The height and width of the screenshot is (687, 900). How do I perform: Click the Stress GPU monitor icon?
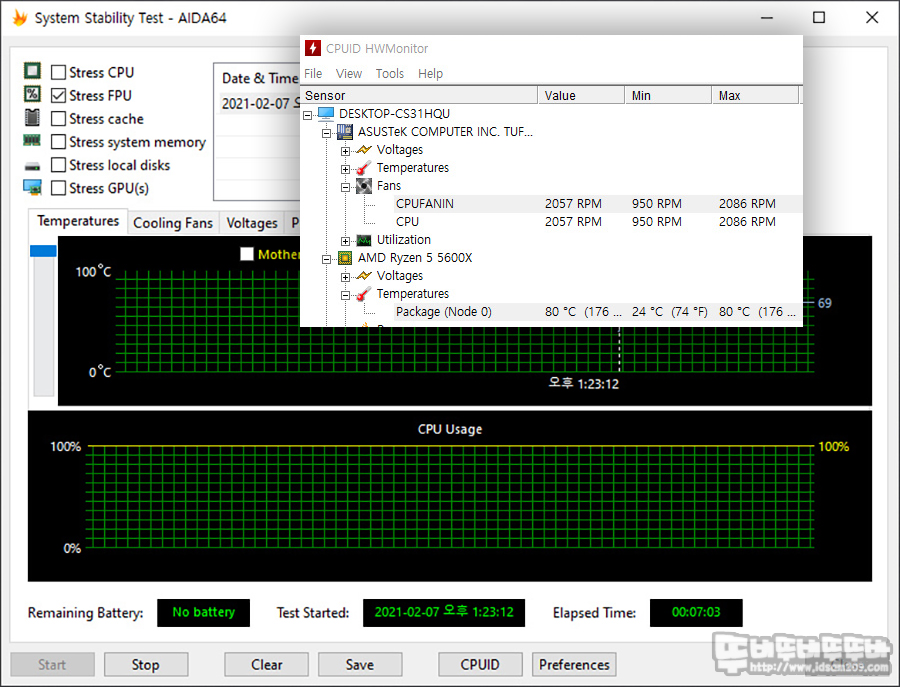tap(32, 187)
